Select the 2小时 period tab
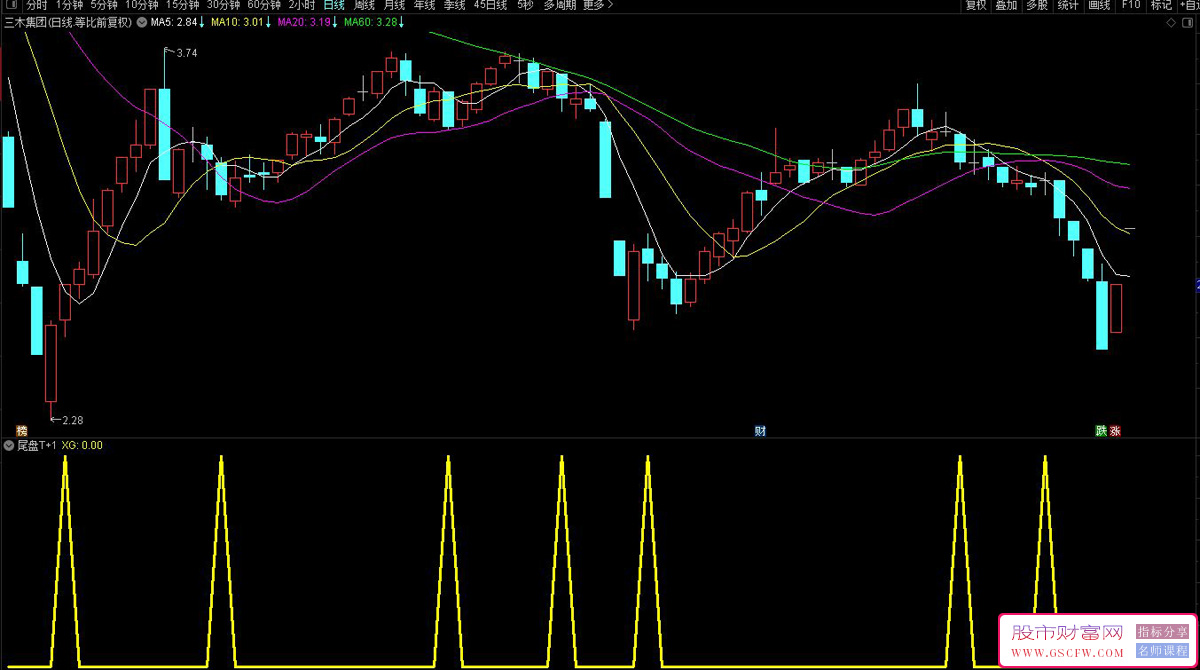This screenshot has width=1200, height=670. [x=302, y=5]
